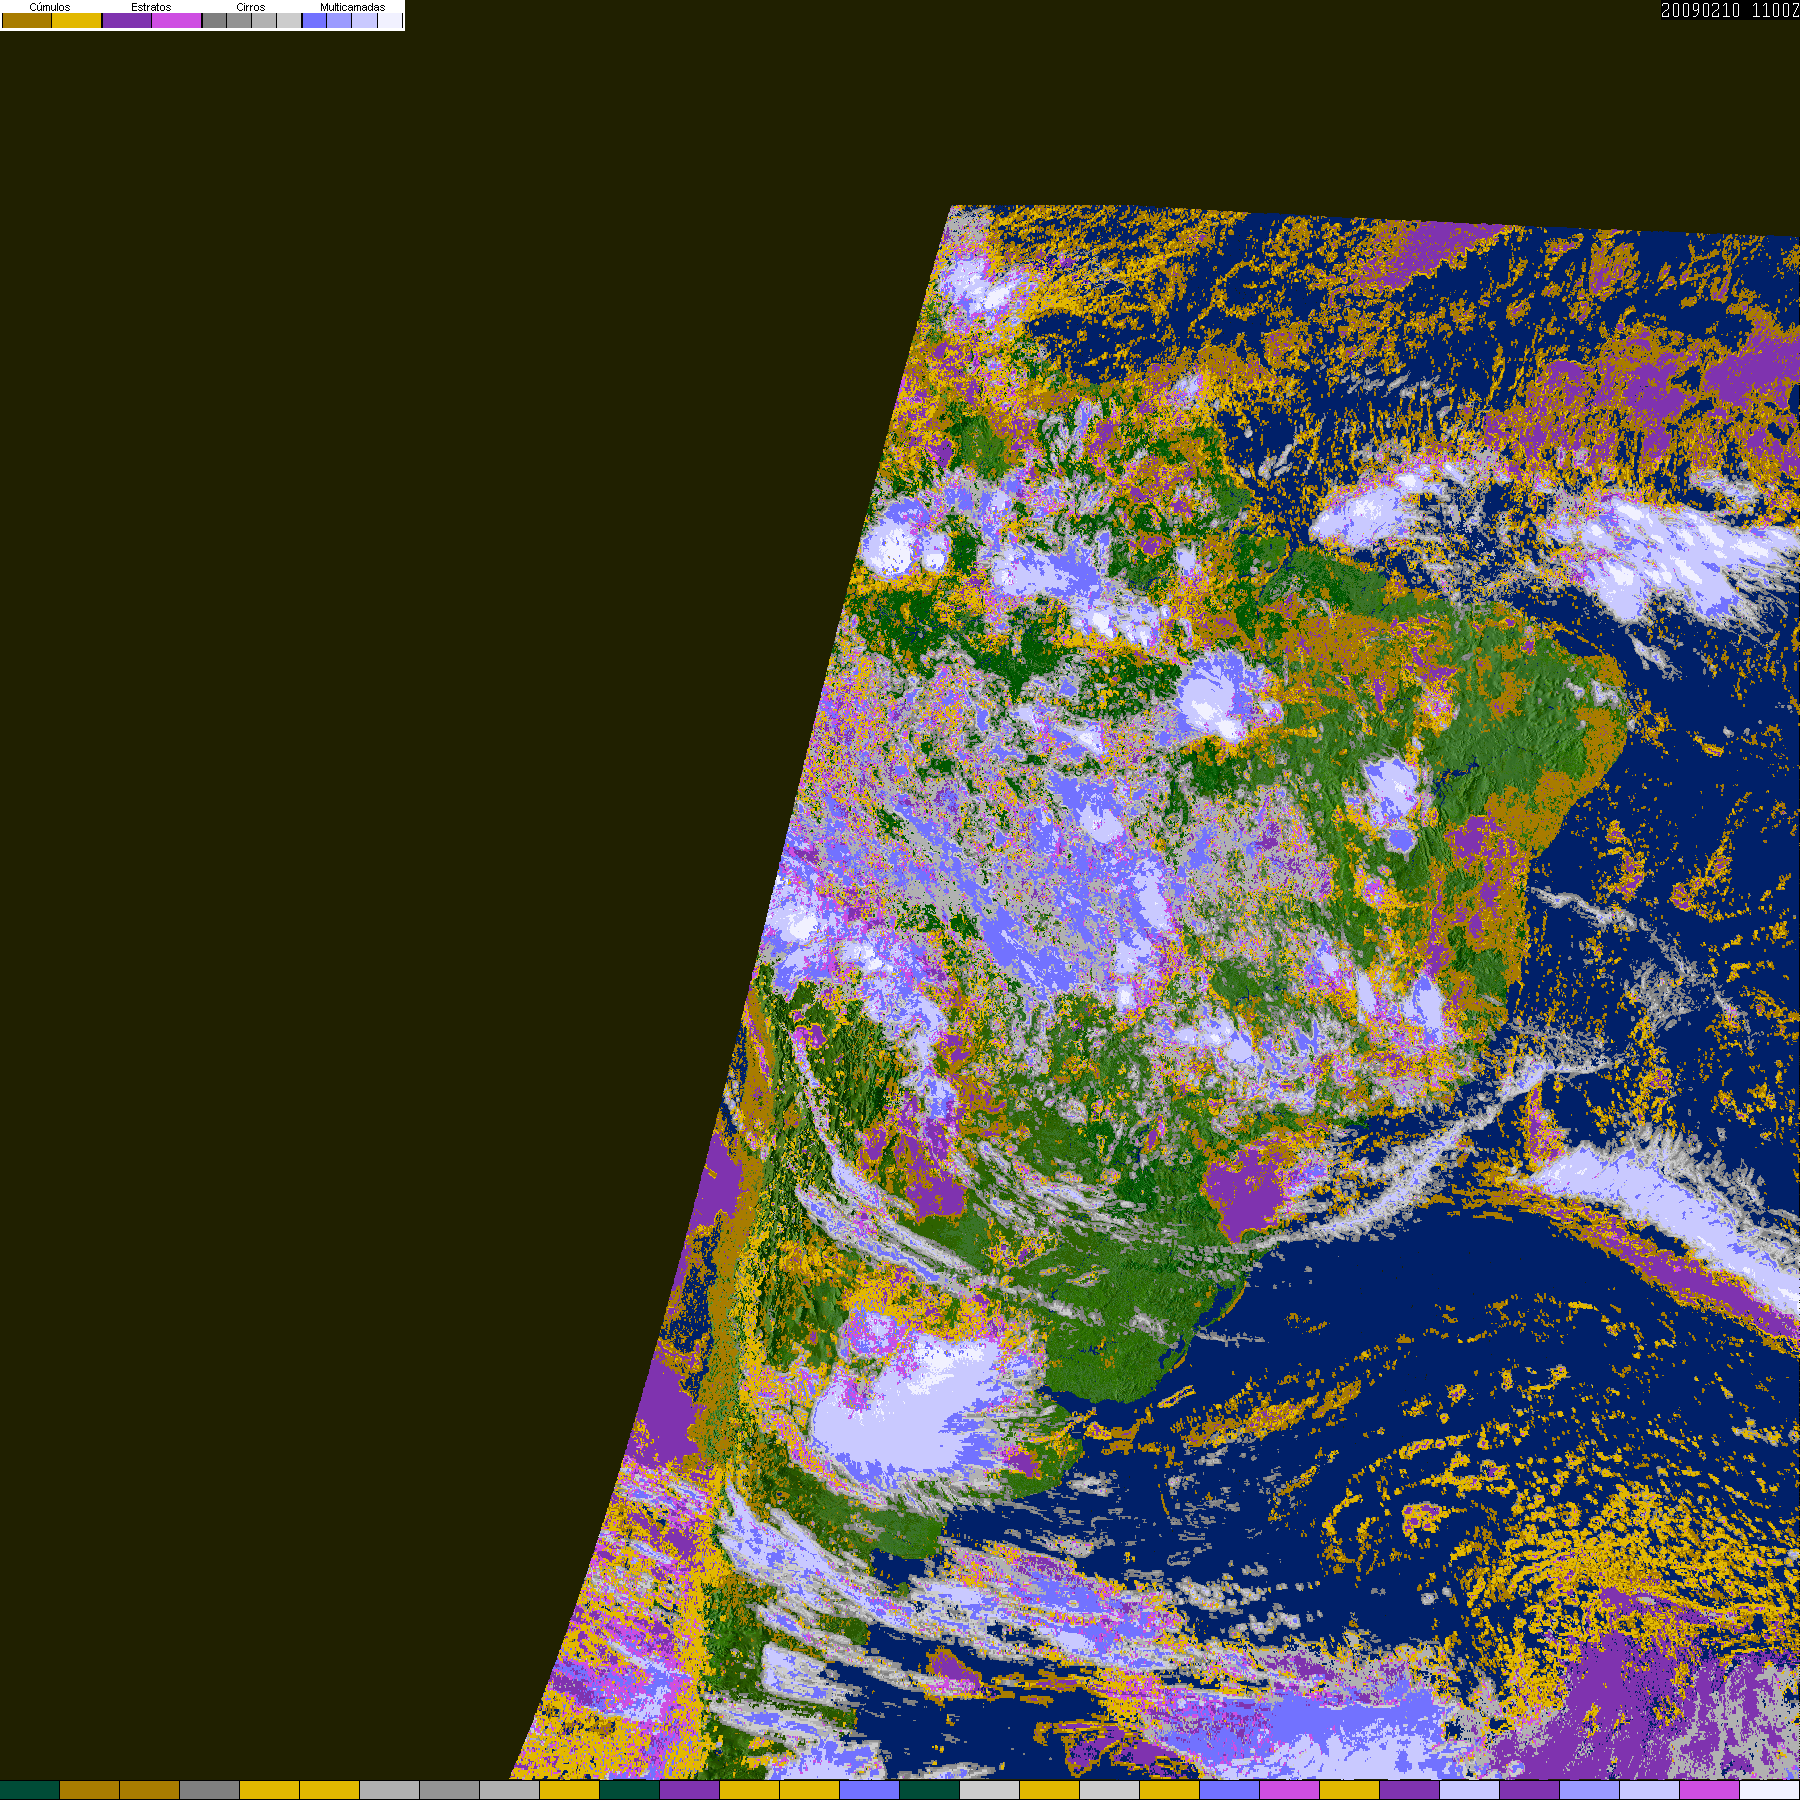Click the second-darkest gray Cirros swatch
The image size is (1800, 1800).
coord(239,21)
